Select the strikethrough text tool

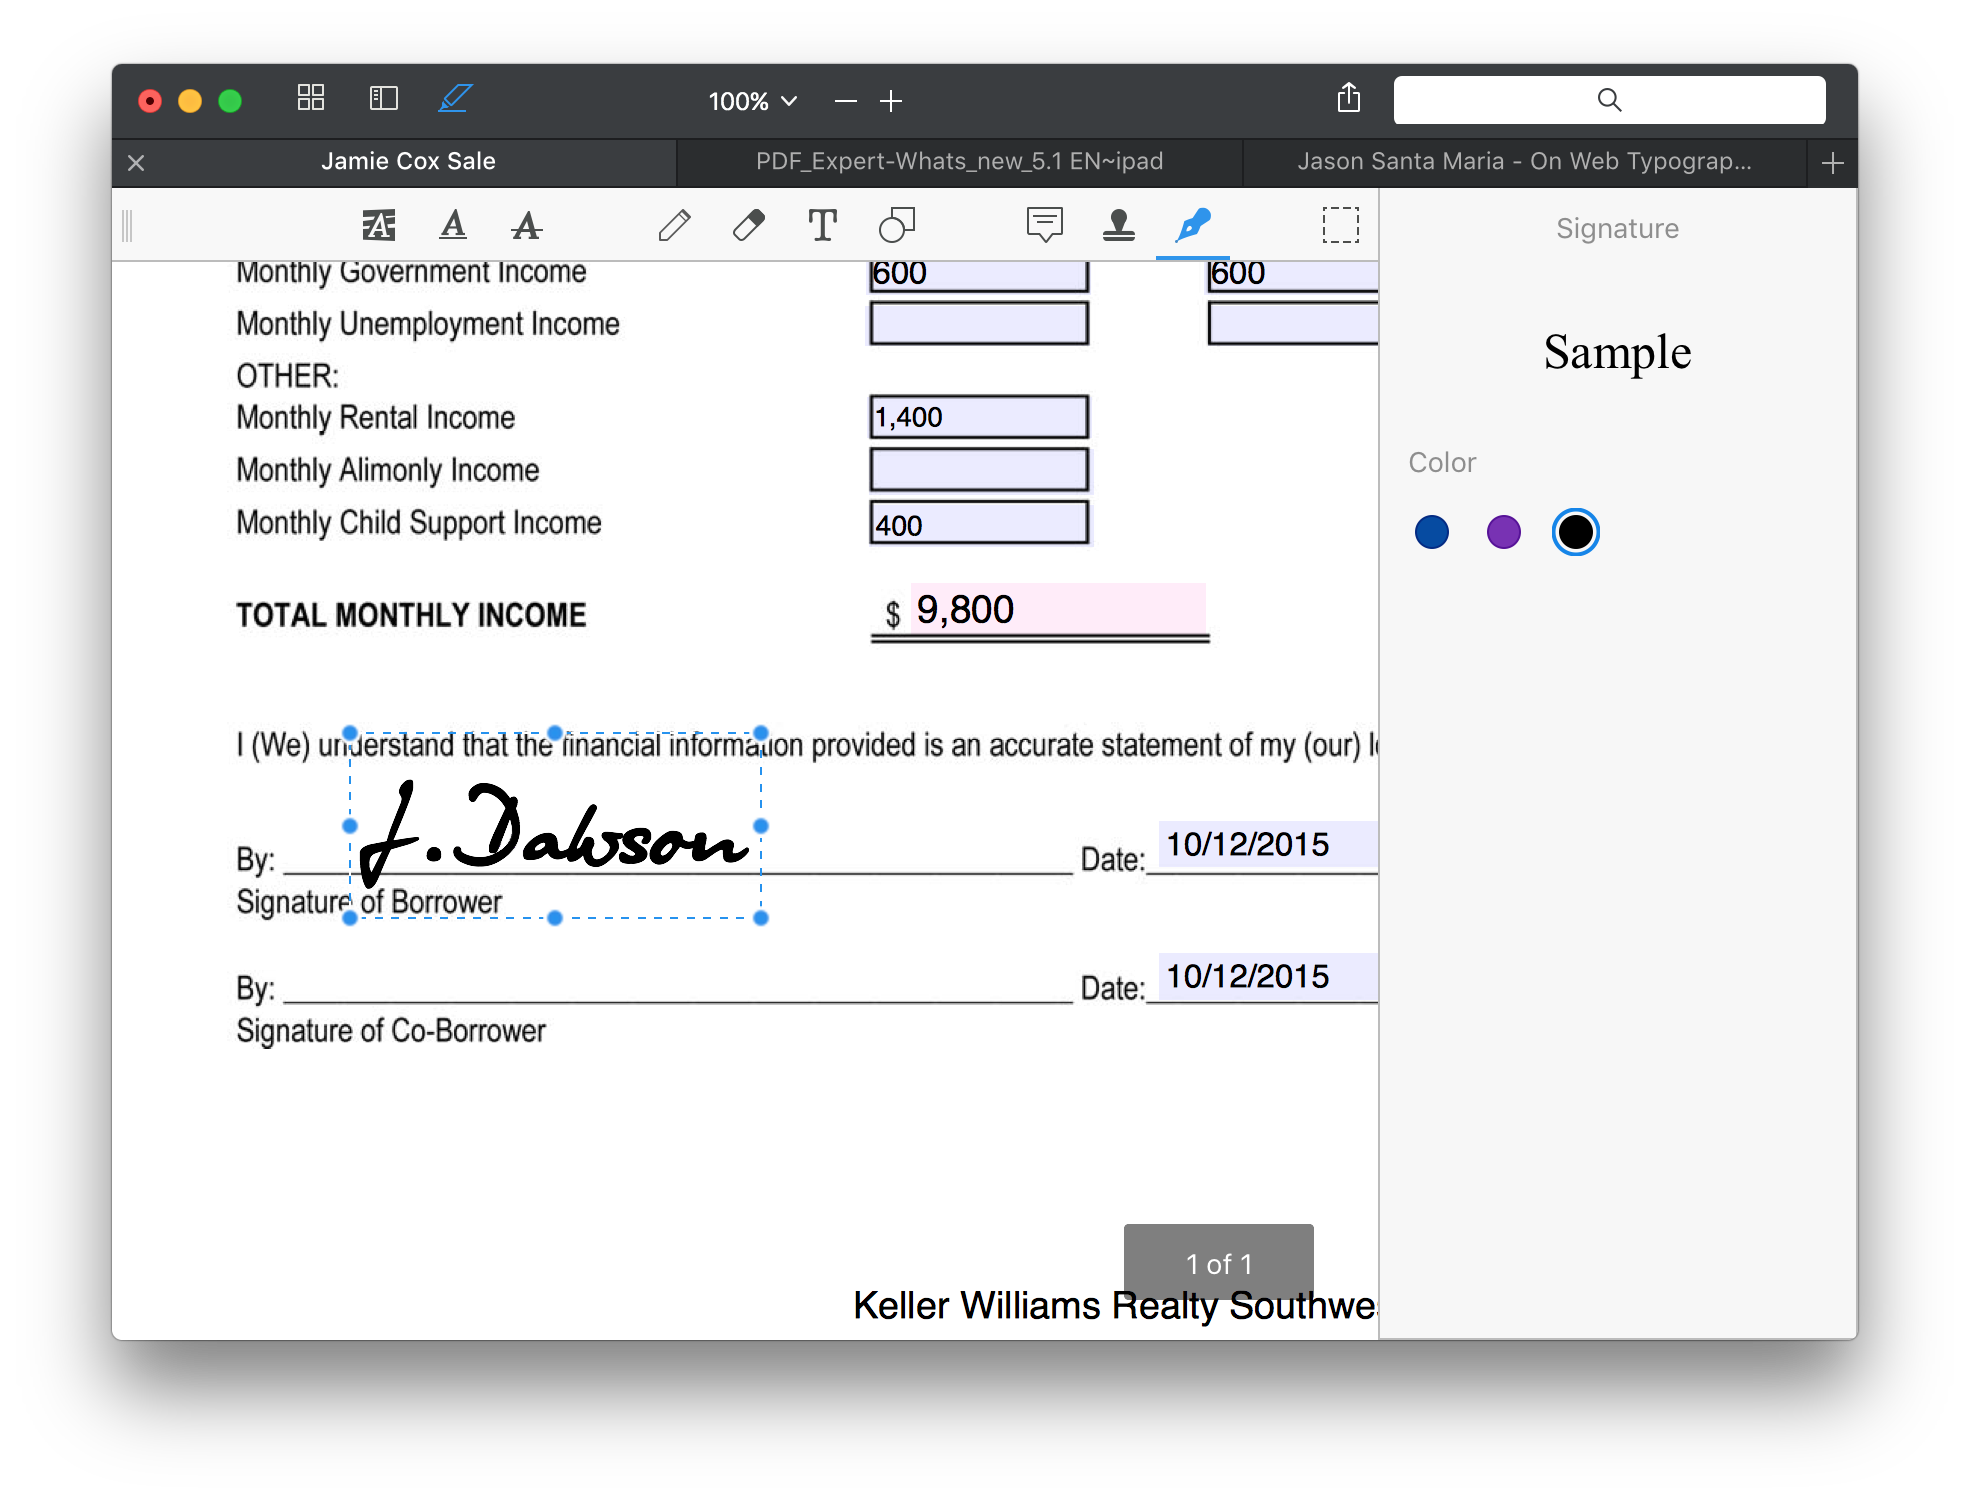tap(527, 225)
